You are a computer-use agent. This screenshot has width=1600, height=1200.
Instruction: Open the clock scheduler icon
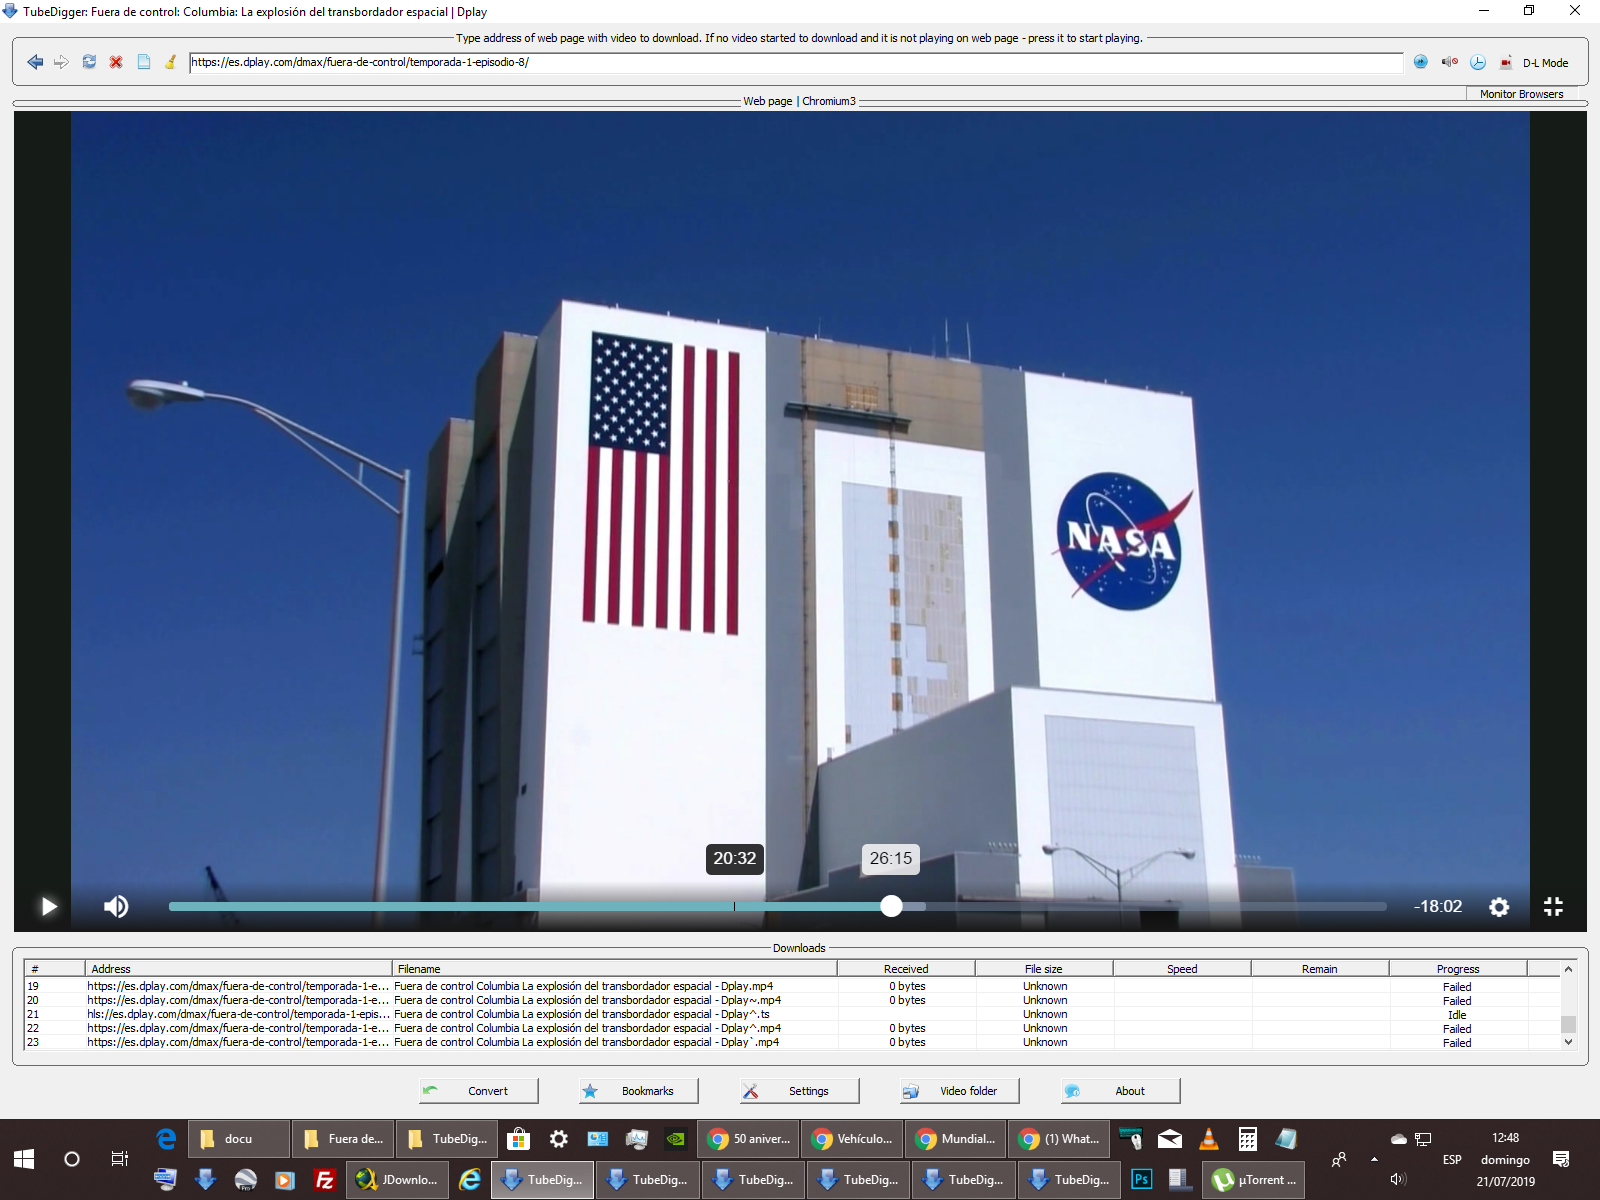(x=1478, y=62)
